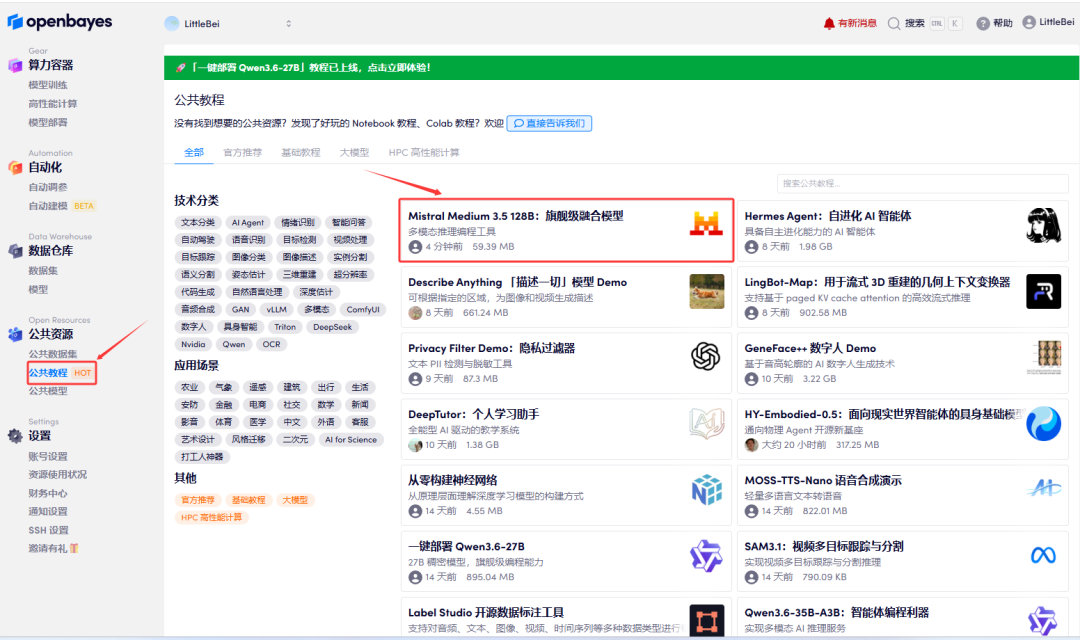Screen dimensions: 1080x640
Task: Open the Mistral Medium 3.5 128B tutorial title
Action: [515, 216]
